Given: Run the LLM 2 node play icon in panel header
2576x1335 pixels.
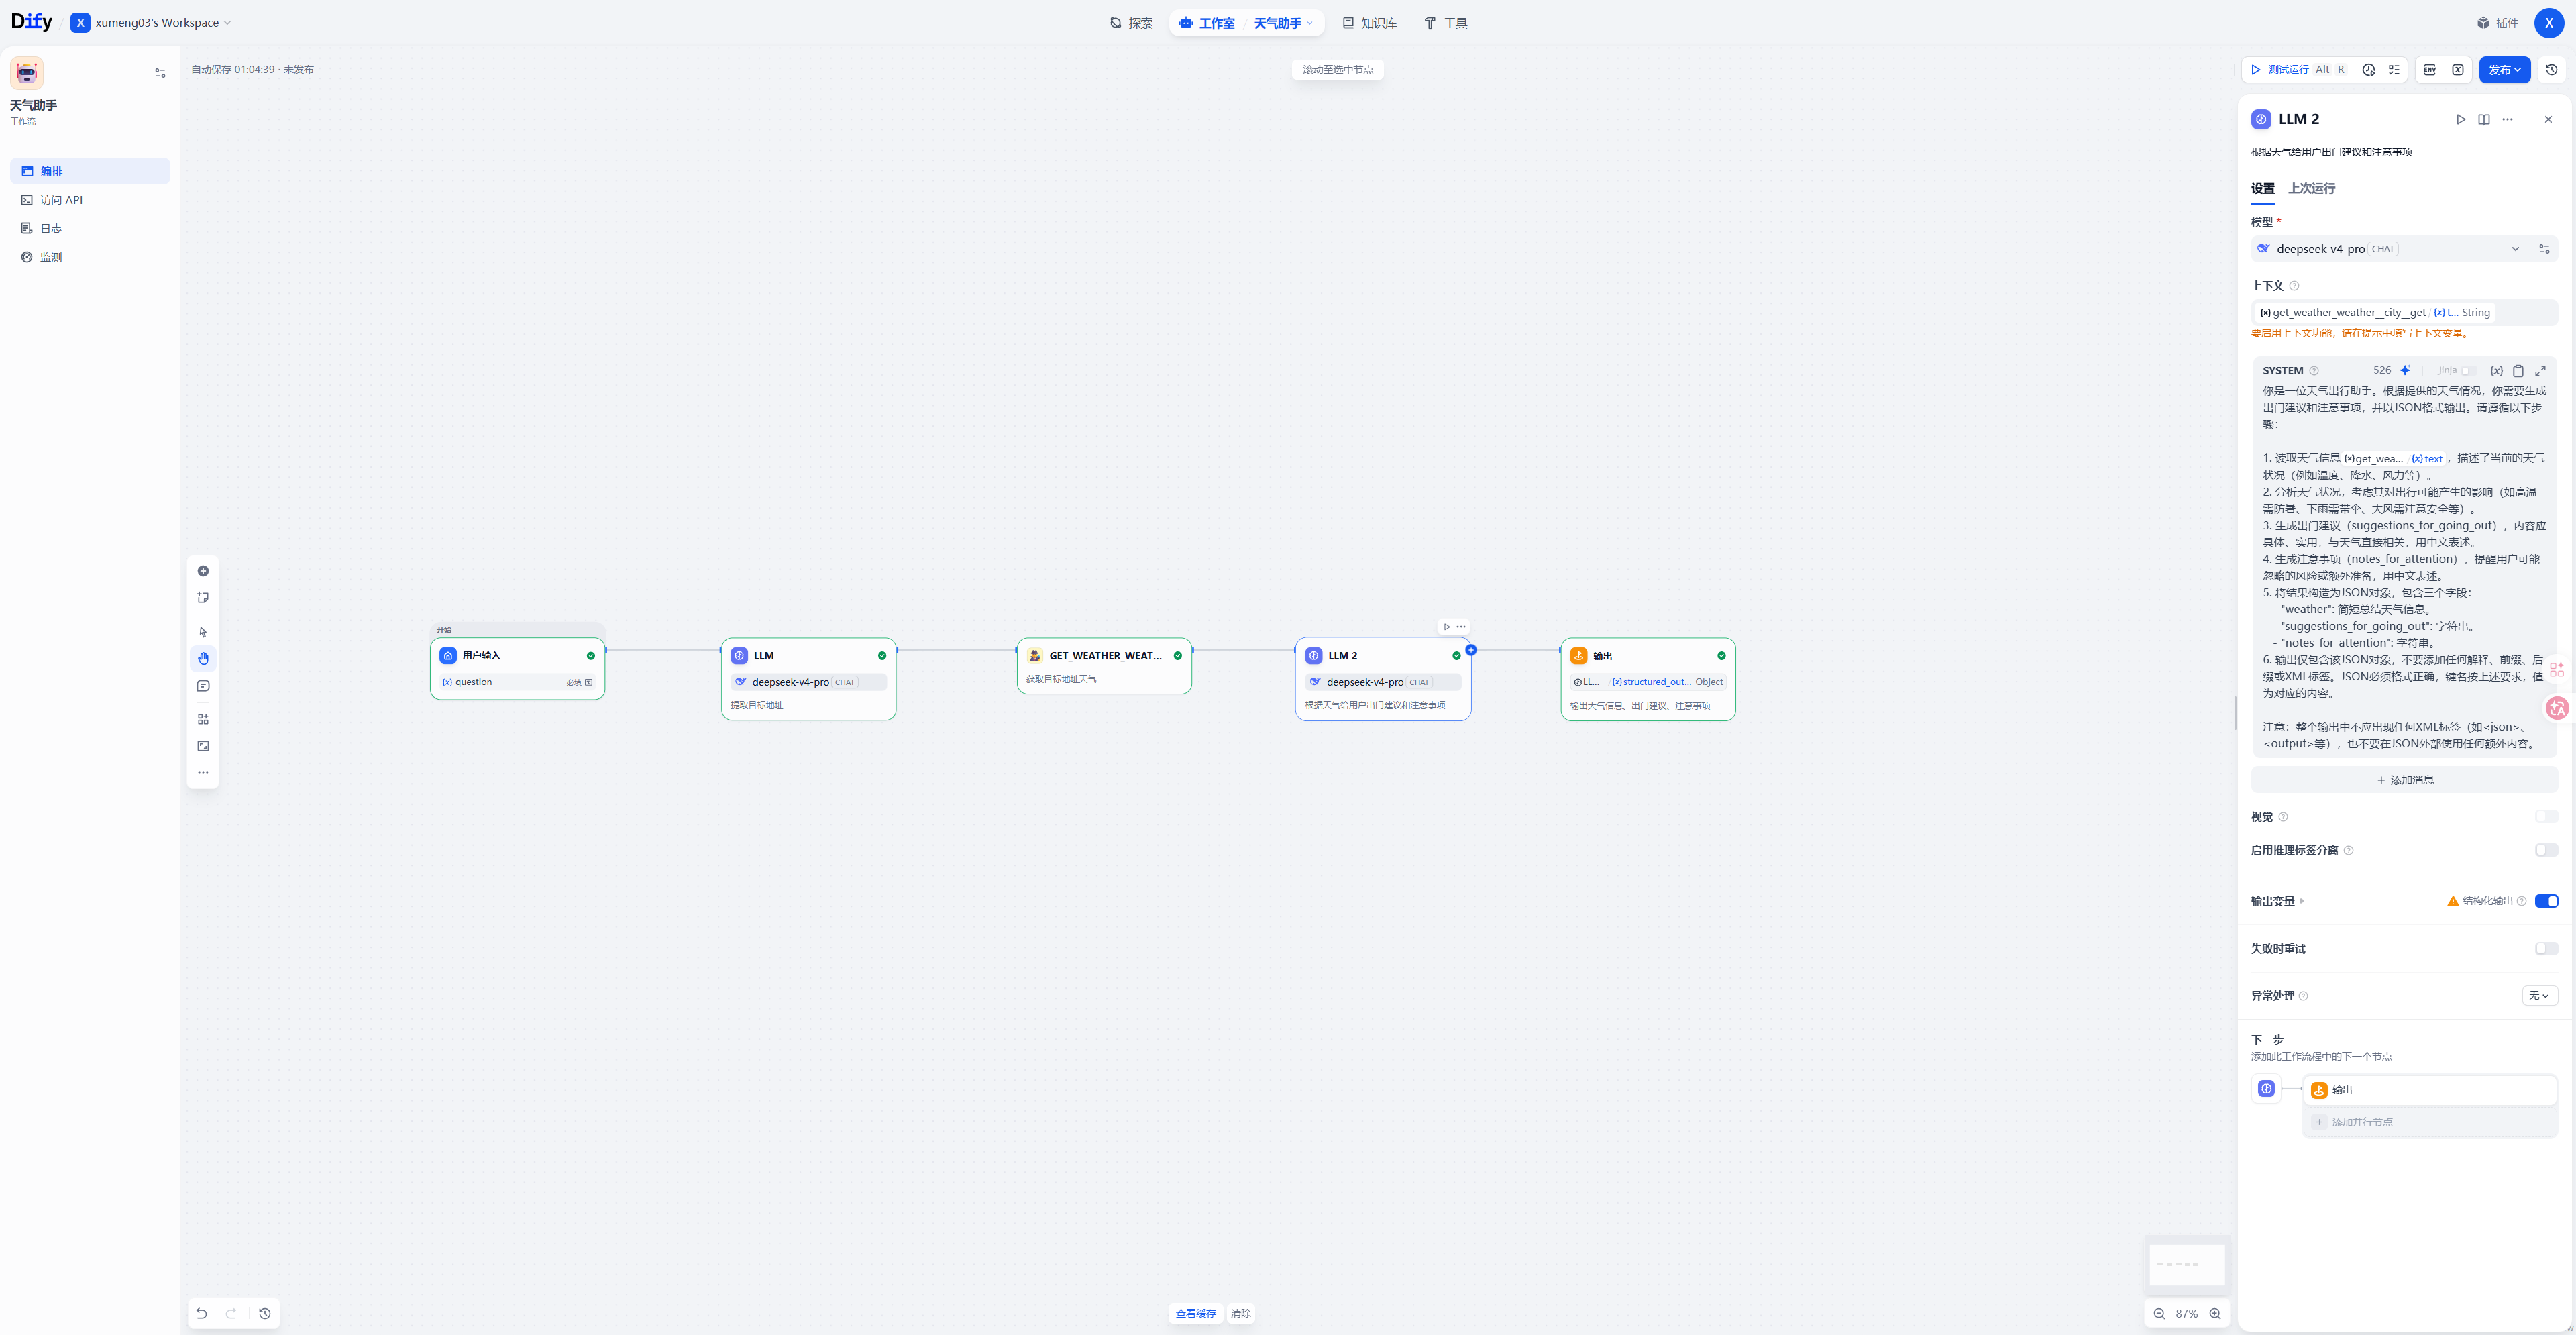Looking at the screenshot, I should pyautogui.click(x=2461, y=119).
